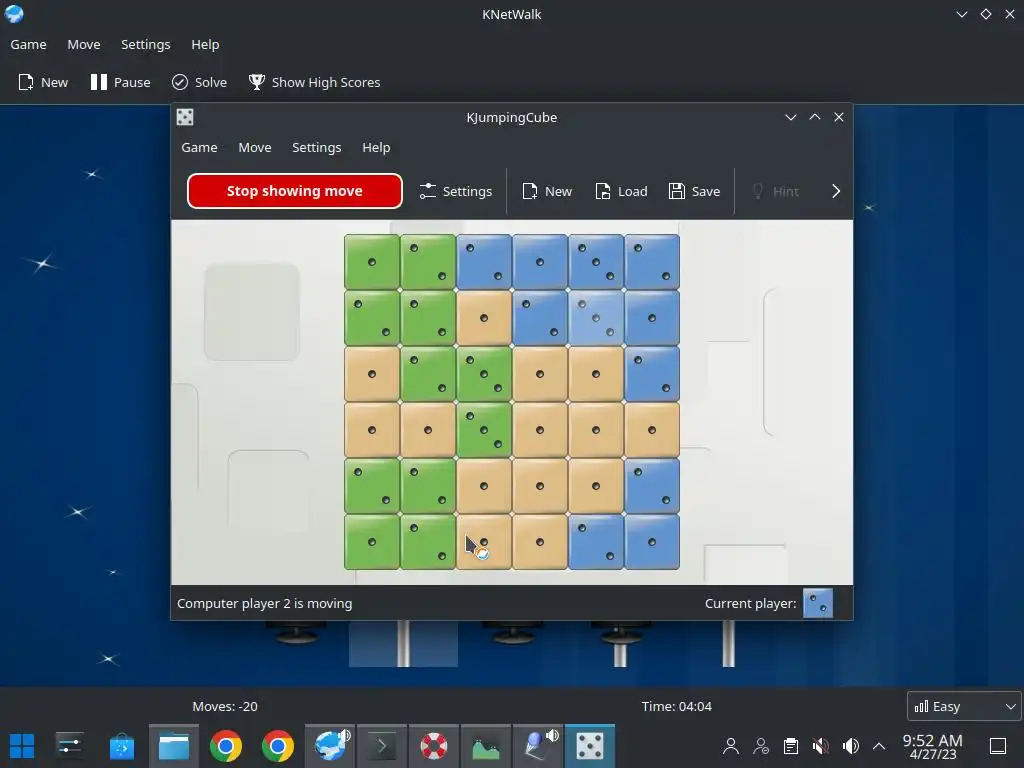The width and height of the screenshot is (1024, 768).
Task: Open the store shopping bag taskbar icon
Action: click(x=121, y=746)
